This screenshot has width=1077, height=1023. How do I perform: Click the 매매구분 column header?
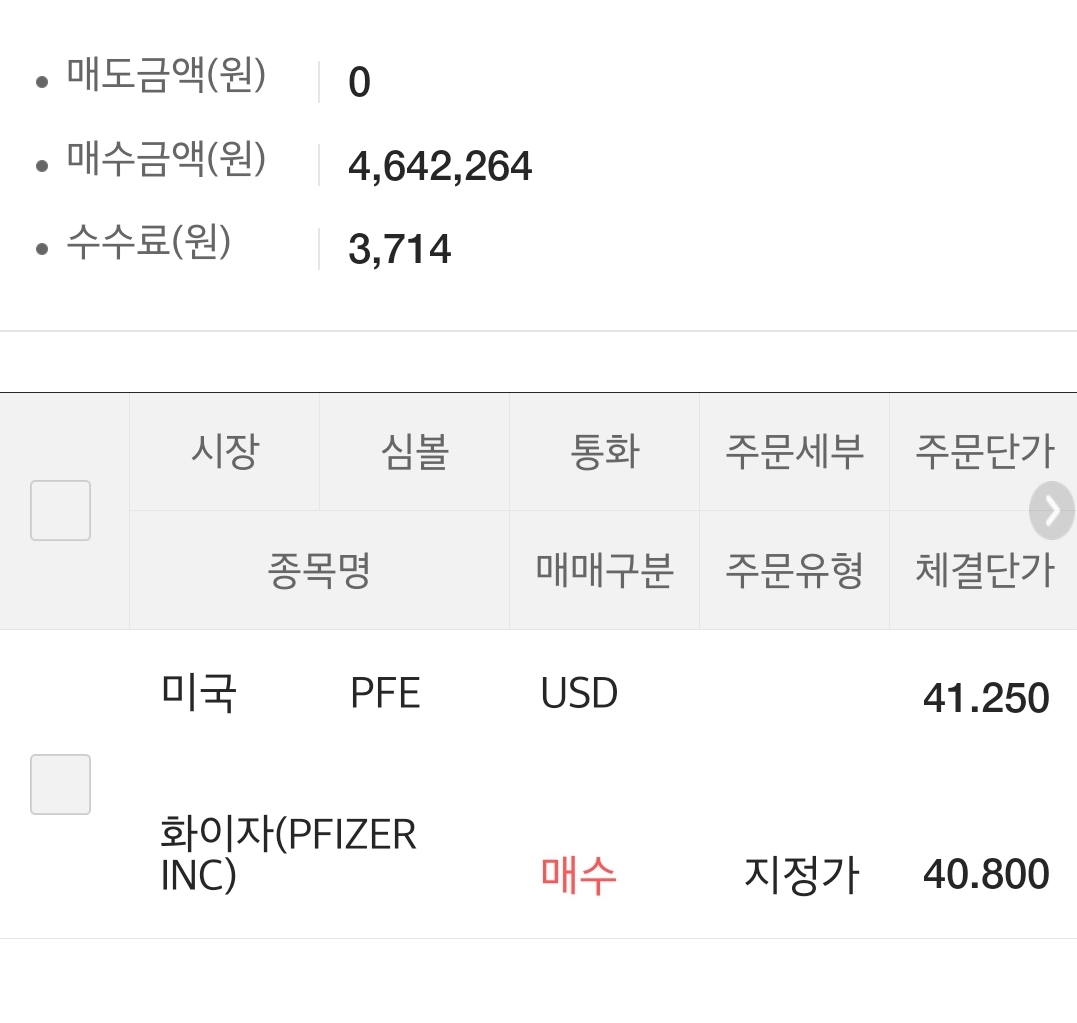pos(604,571)
